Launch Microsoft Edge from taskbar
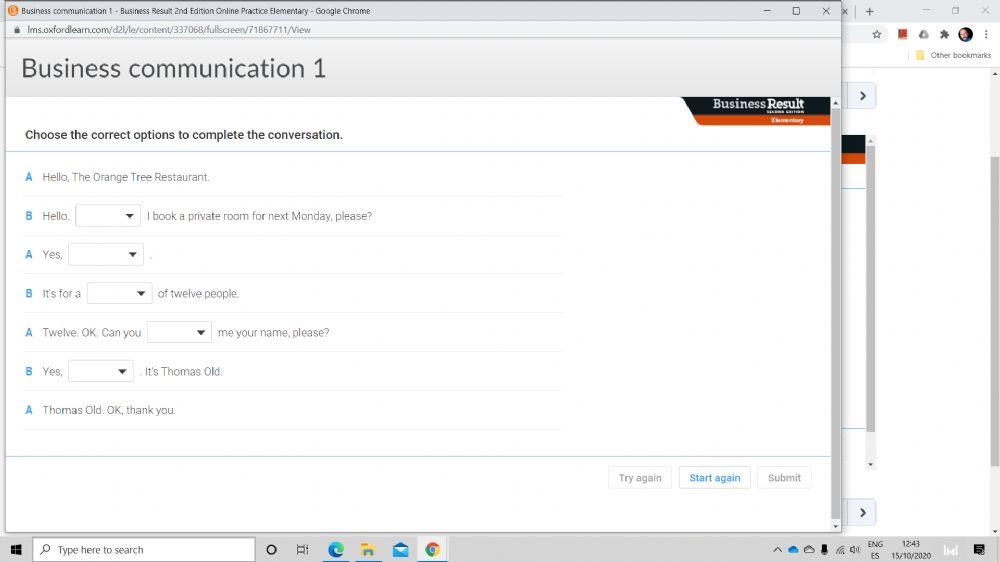Image resolution: width=1000 pixels, height=562 pixels. (x=335, y=549)
